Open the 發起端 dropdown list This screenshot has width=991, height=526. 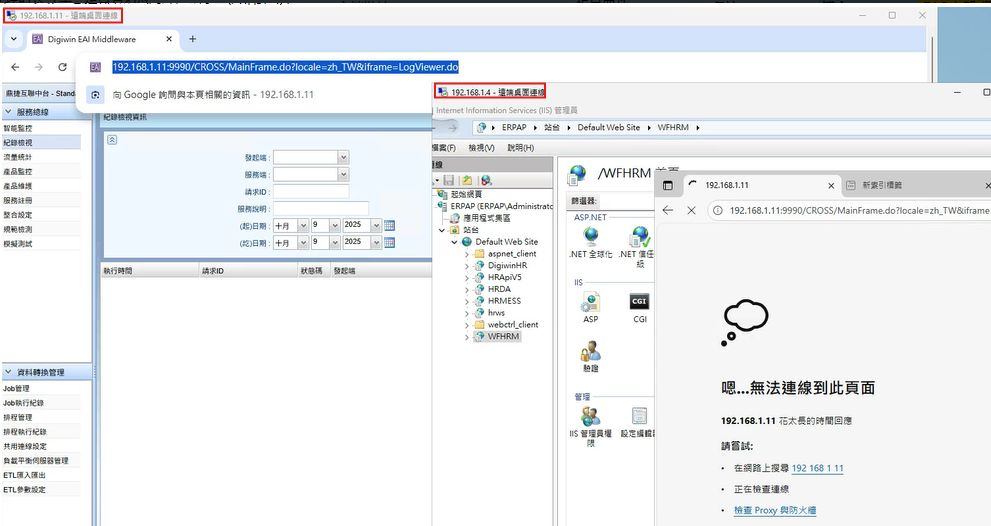343,157
